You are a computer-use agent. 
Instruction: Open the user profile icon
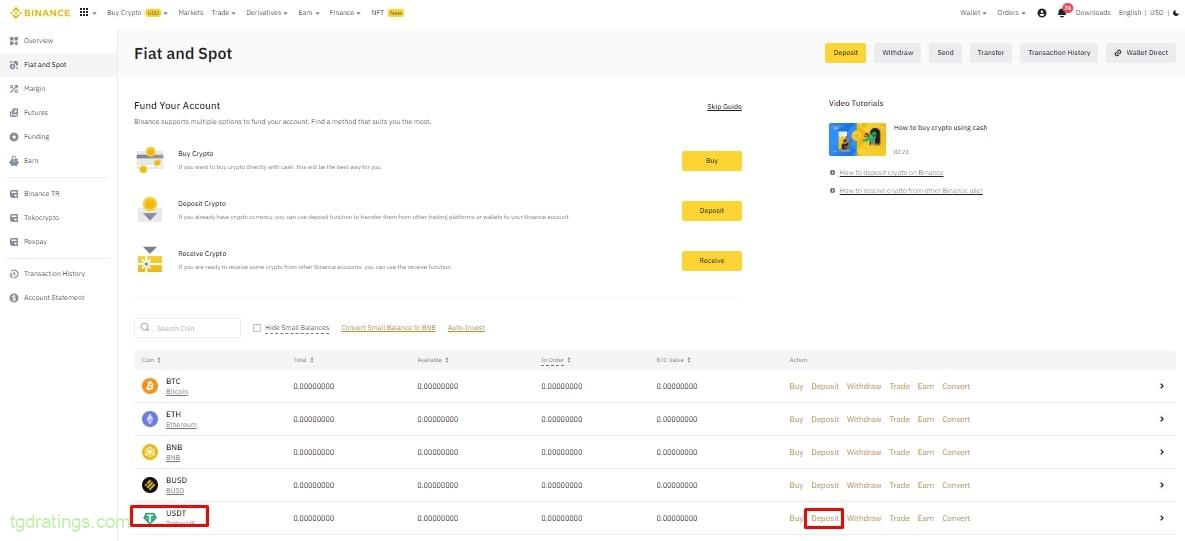[x=1042, y=13]
